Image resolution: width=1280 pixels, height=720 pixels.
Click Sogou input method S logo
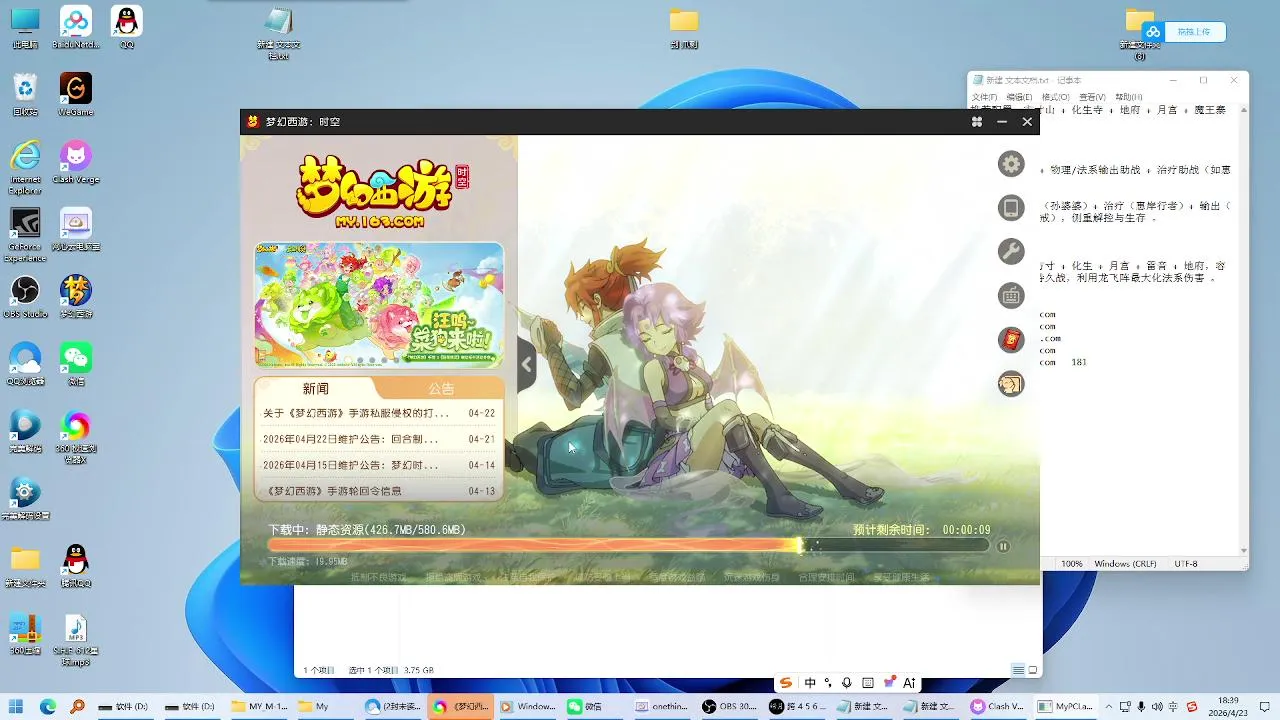786,683
